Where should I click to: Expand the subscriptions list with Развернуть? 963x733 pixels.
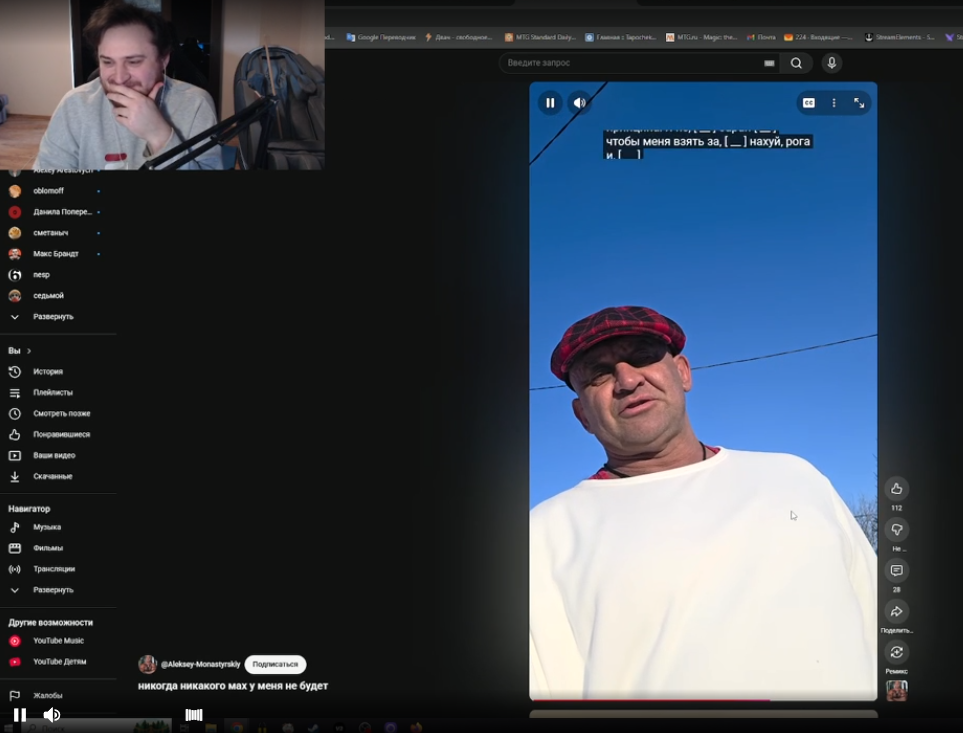tap(54, 317)
